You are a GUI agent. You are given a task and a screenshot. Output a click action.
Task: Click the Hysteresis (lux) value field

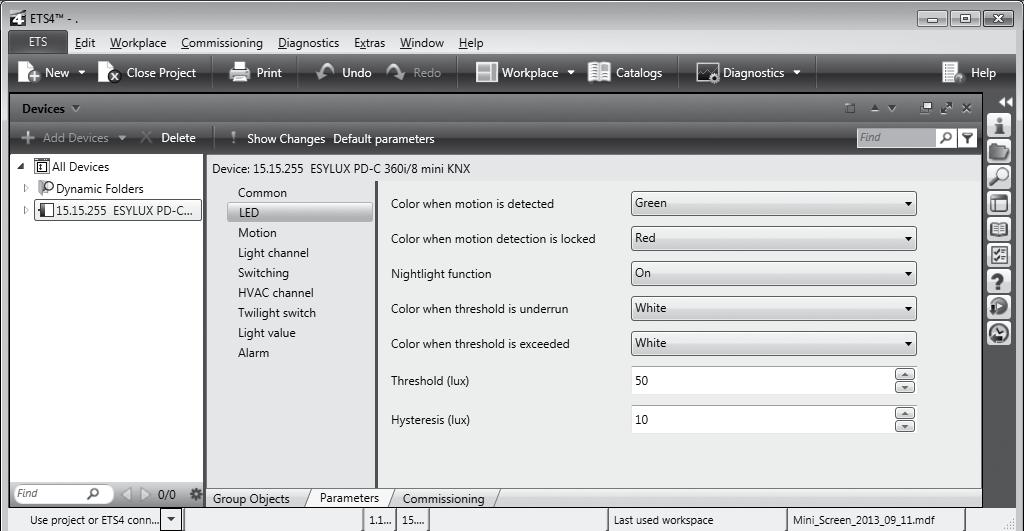761,419
